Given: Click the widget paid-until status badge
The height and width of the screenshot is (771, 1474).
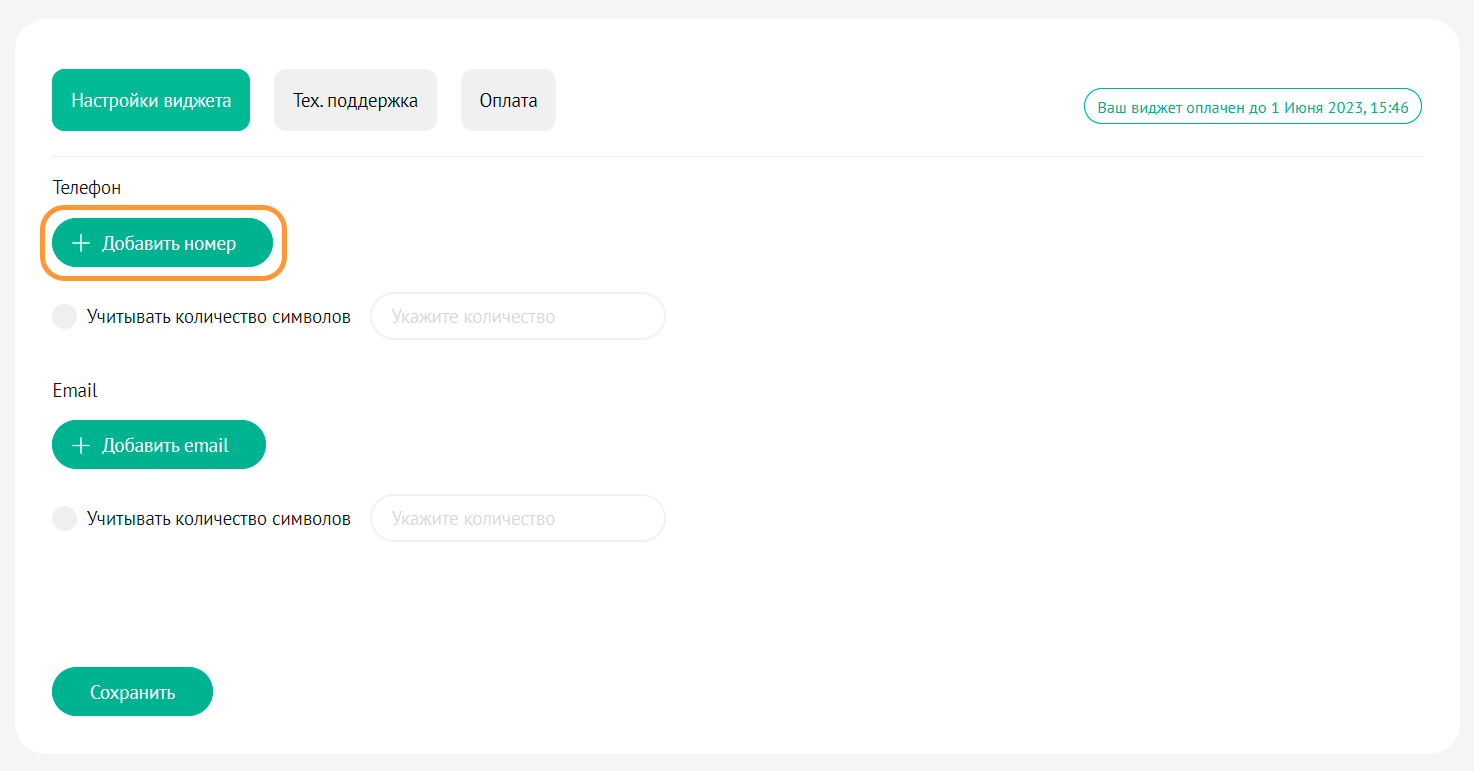Looking at the screenshot, I should [1252, 106].
